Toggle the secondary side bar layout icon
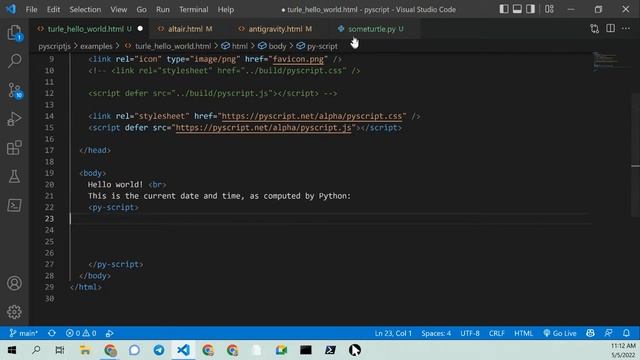The width and height of the screenshot is (640, 360). click(x=530, y=9)
